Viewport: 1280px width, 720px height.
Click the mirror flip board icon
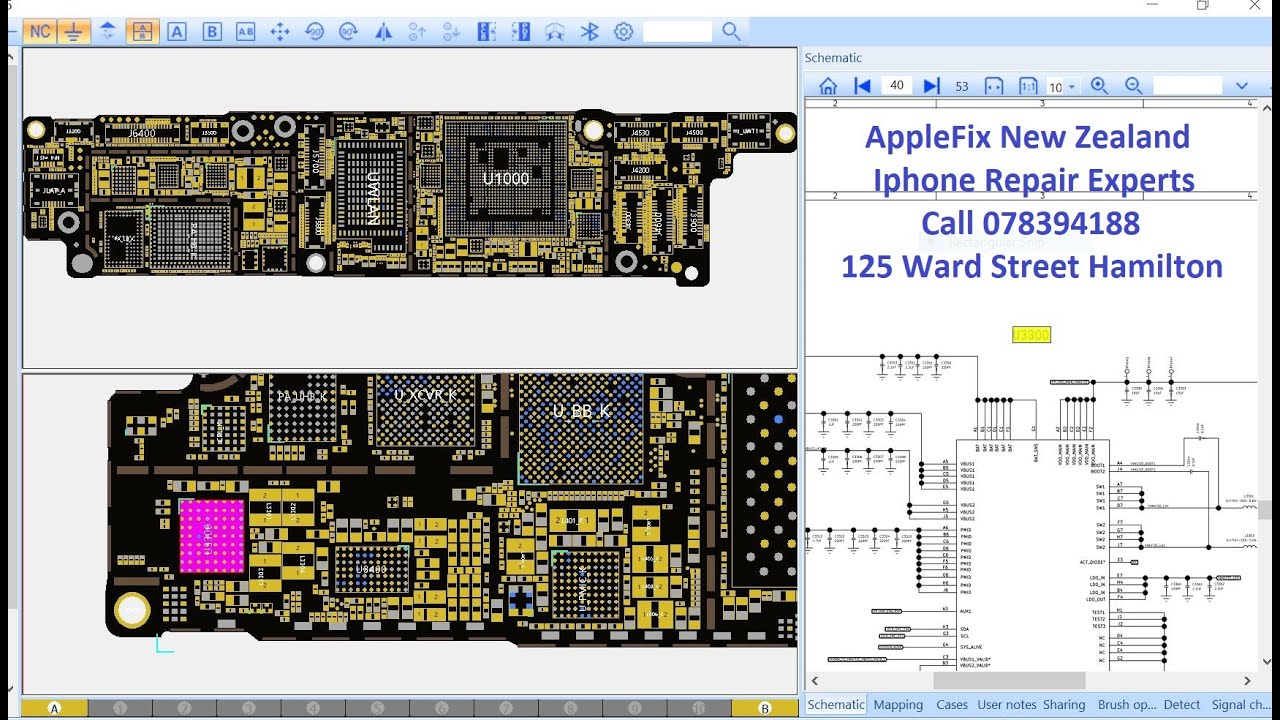pyautogui.click(x=383, y=31)
